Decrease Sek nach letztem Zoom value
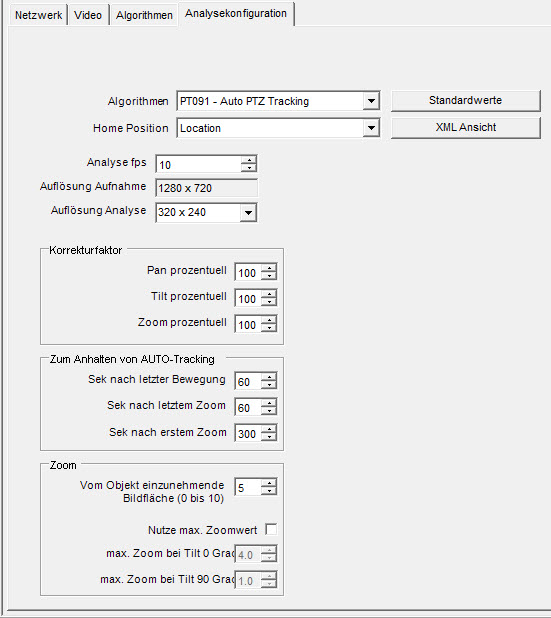Screen dimensions: 551x618 coord(269,411)
